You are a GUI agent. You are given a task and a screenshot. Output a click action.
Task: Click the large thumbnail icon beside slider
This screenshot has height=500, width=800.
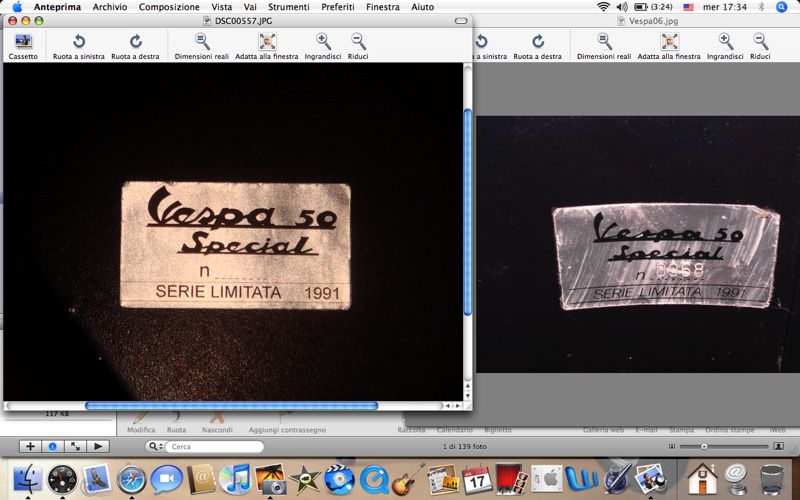tap(778, 446)
